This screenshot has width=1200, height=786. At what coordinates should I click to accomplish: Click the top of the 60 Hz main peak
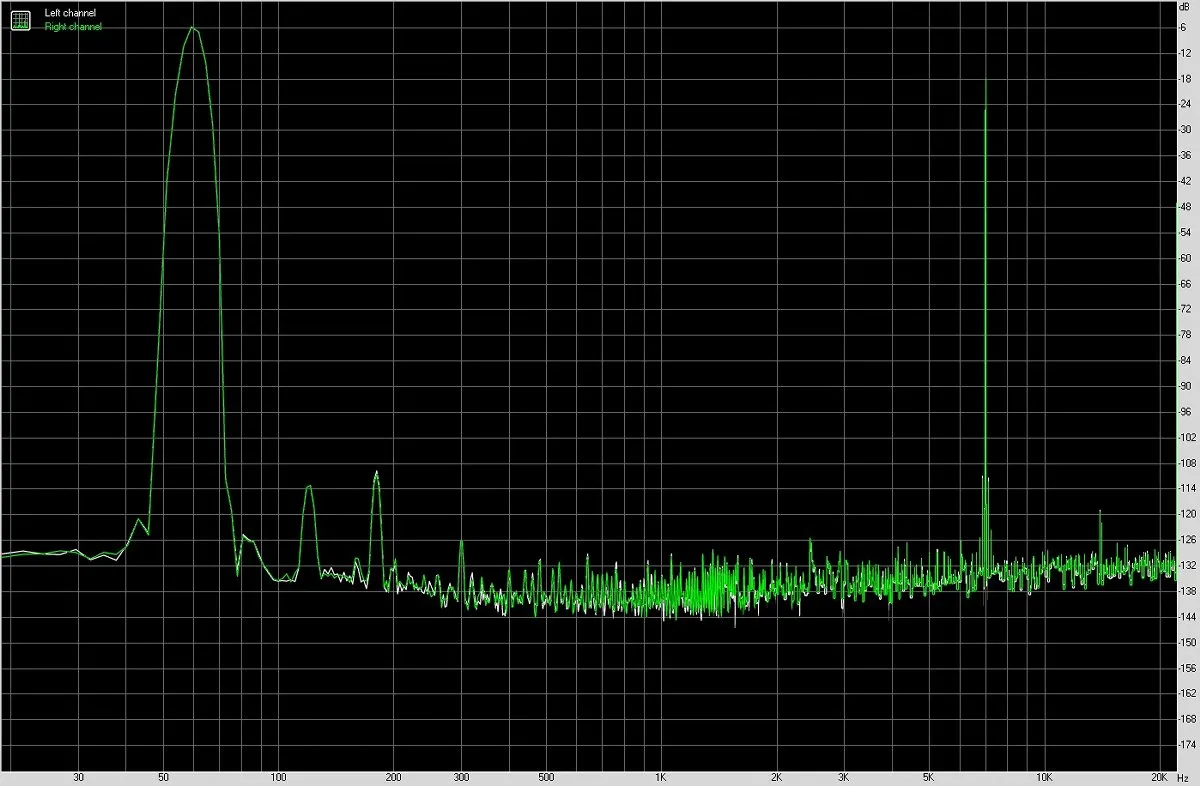pyautogui.click(x=192, y=28)
